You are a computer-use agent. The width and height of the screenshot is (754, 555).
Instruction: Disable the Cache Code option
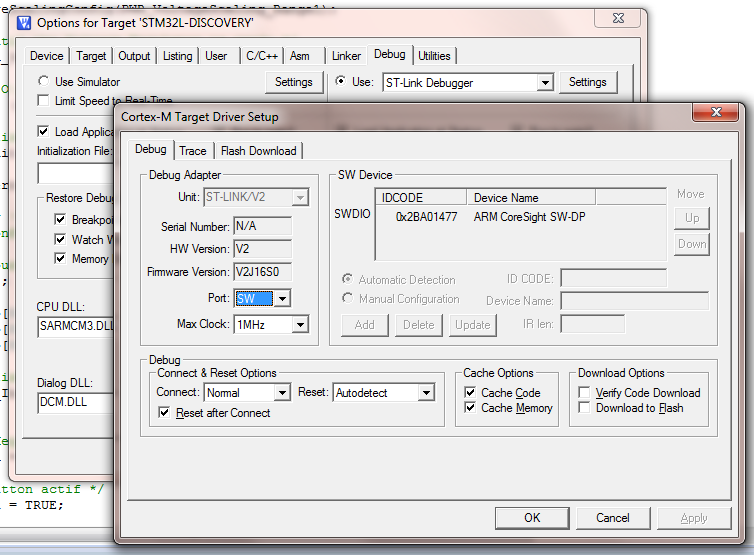470,392
